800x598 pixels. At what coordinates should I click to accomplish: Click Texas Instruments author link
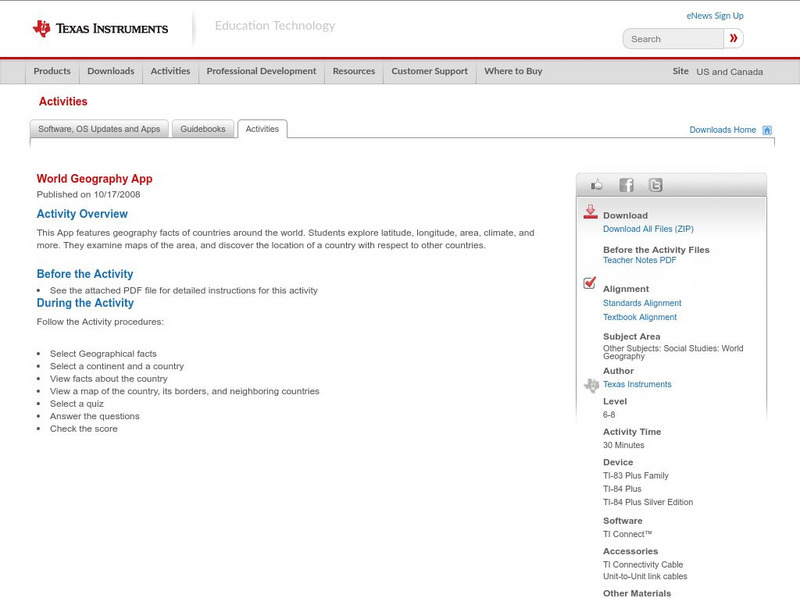coord(637,384)
